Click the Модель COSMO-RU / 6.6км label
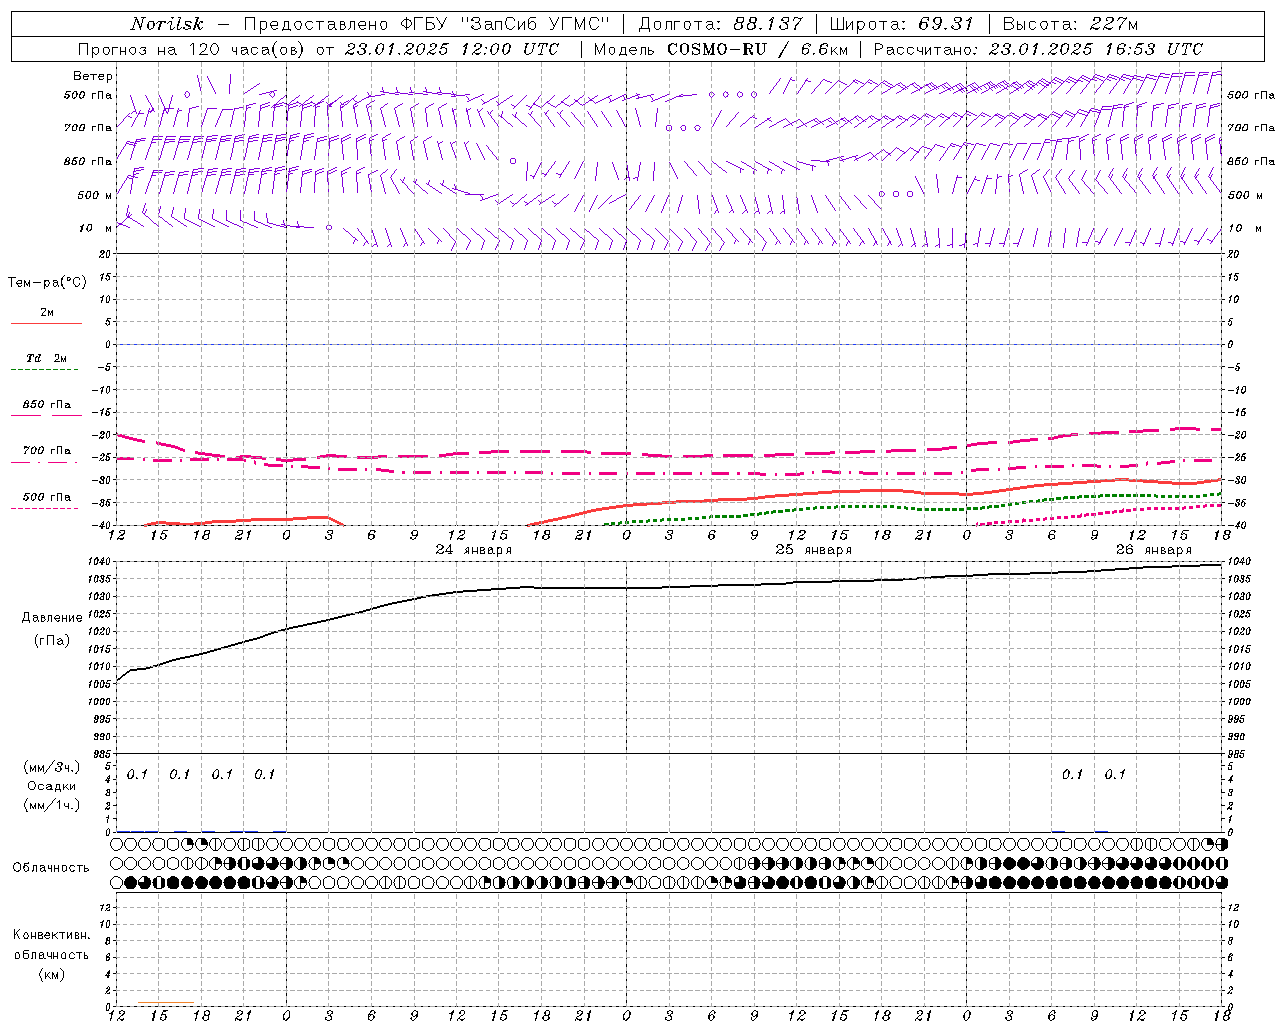Image resolution: width=1280 pixels, height=1024 pixels. 720,49
